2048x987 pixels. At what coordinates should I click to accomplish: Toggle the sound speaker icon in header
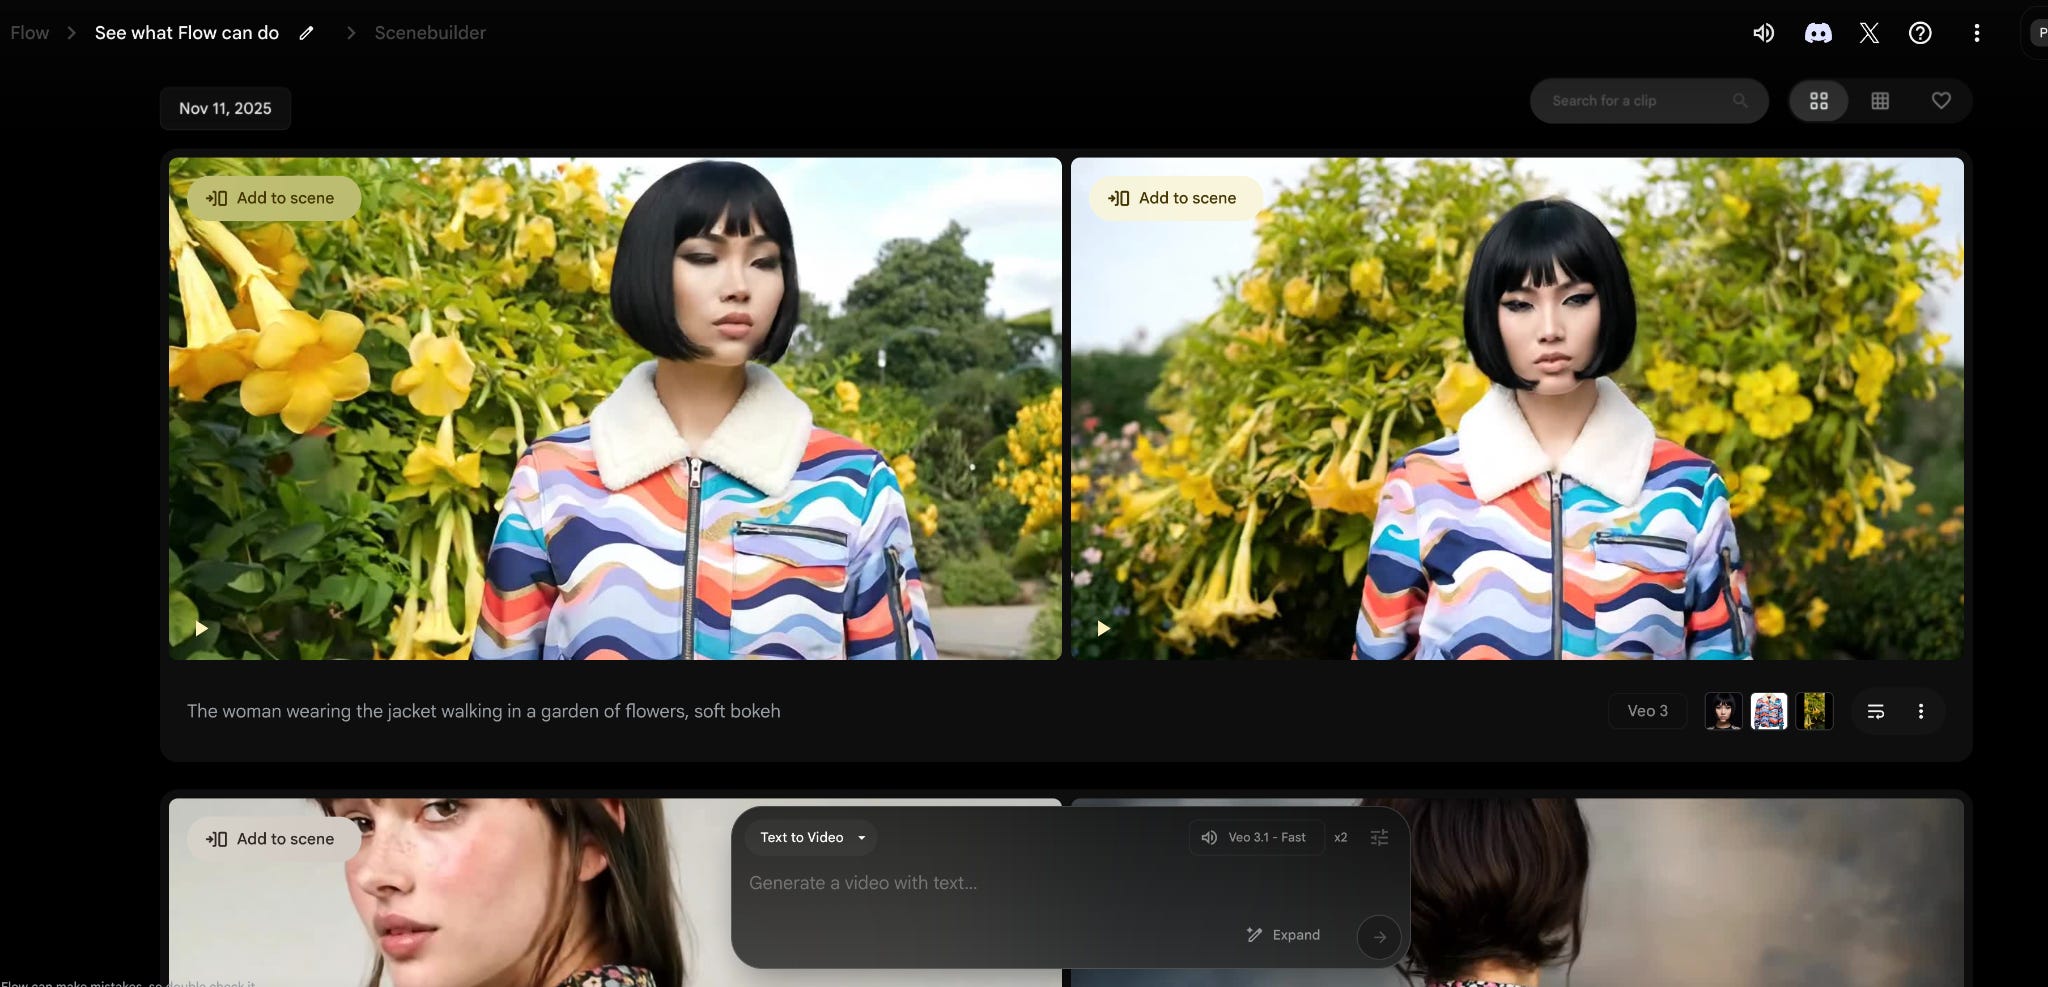pos(1763,33)
